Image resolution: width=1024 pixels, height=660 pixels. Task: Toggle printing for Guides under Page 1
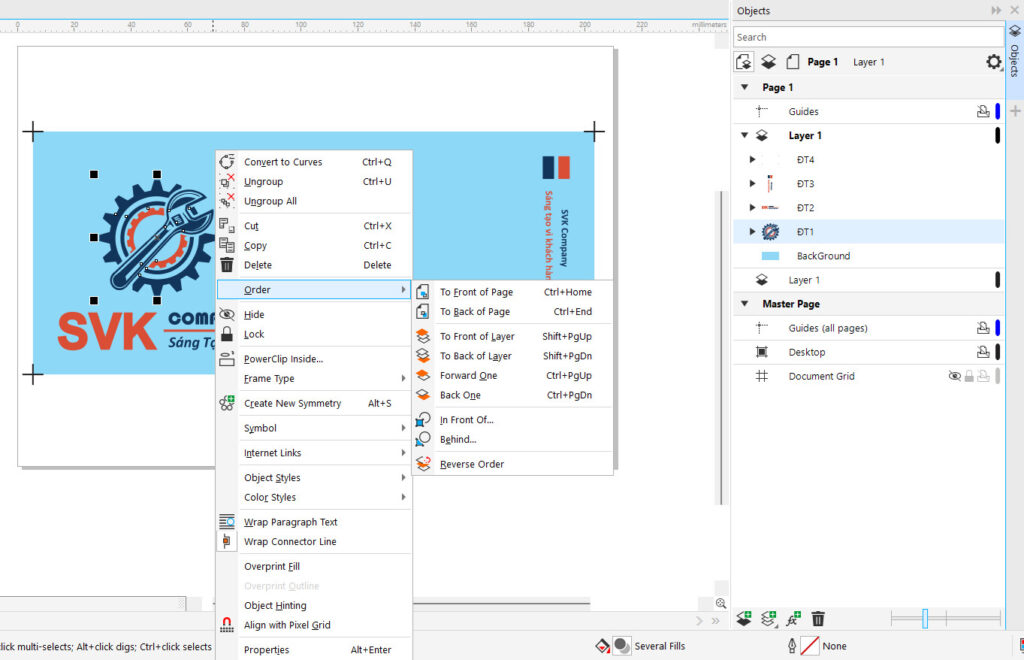[983, 112]
